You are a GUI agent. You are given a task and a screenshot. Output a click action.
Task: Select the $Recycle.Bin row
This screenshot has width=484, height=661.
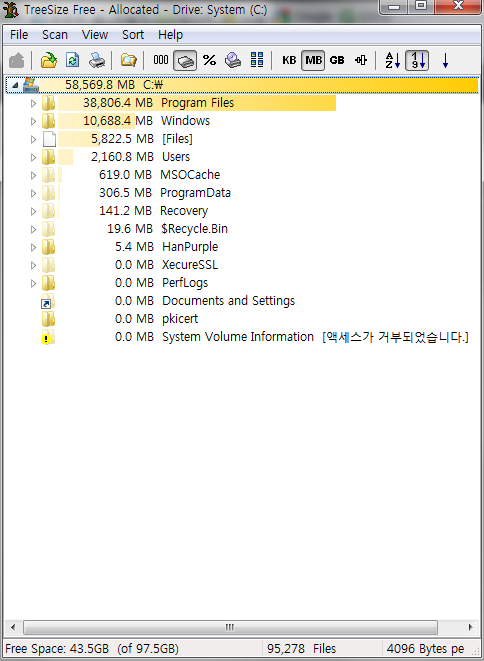pos(242,229)
